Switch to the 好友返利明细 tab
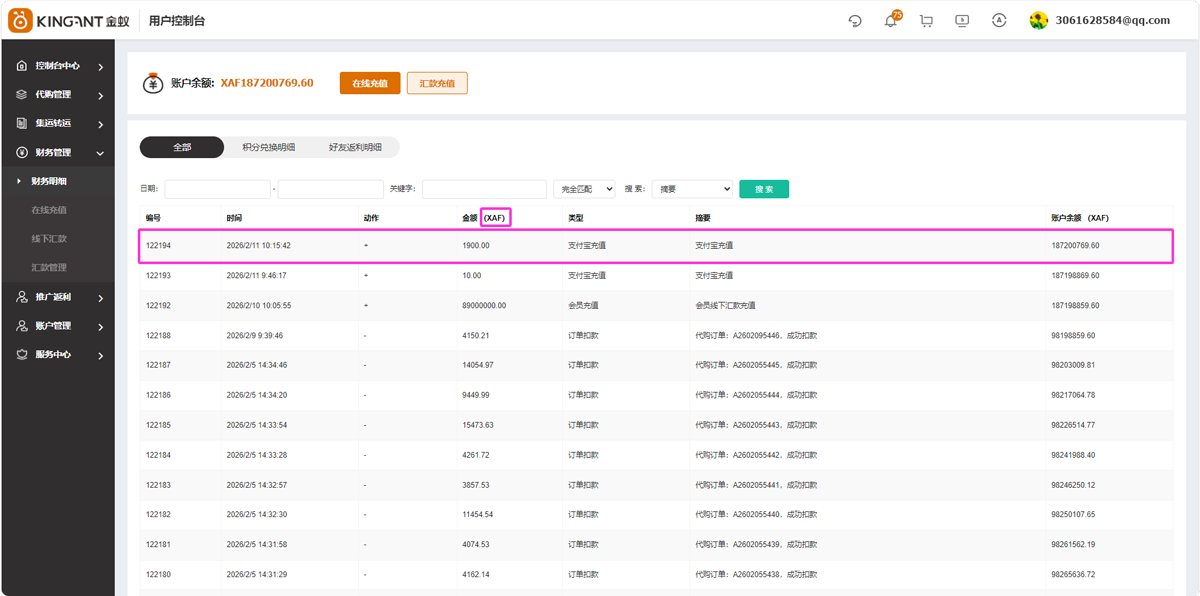1200x596 pixels. [355, 147]
